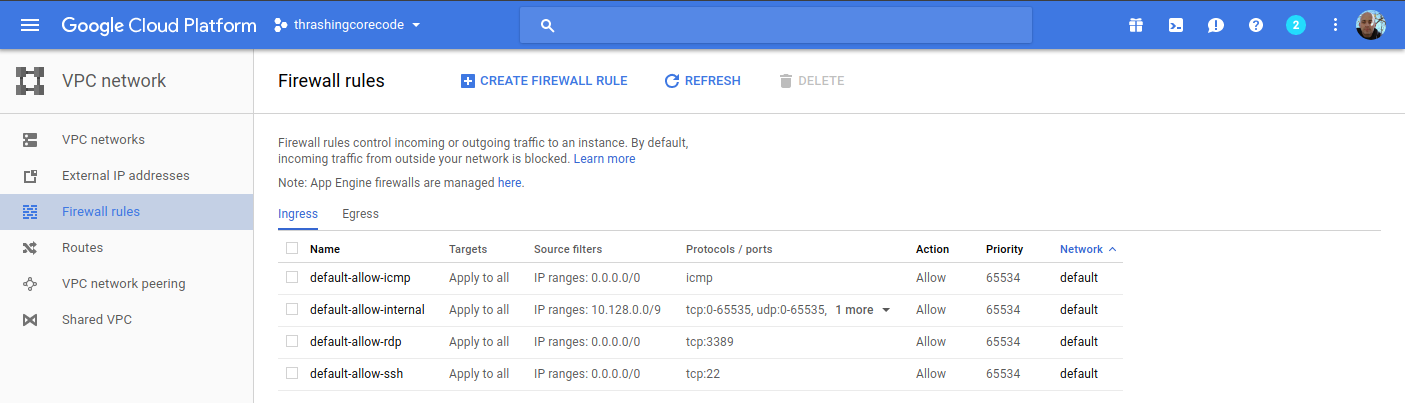Click the Firewall rules sidebar icon
The image size is (1405, 403).
coord(30,212)
